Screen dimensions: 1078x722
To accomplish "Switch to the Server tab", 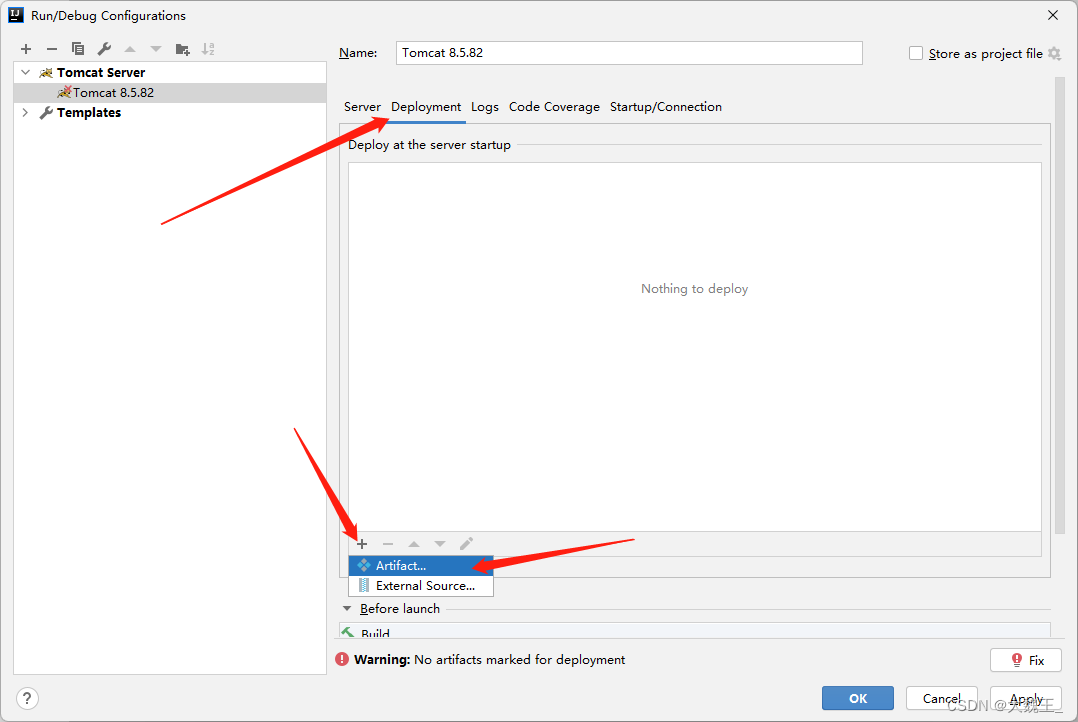I will coord(362,107).
